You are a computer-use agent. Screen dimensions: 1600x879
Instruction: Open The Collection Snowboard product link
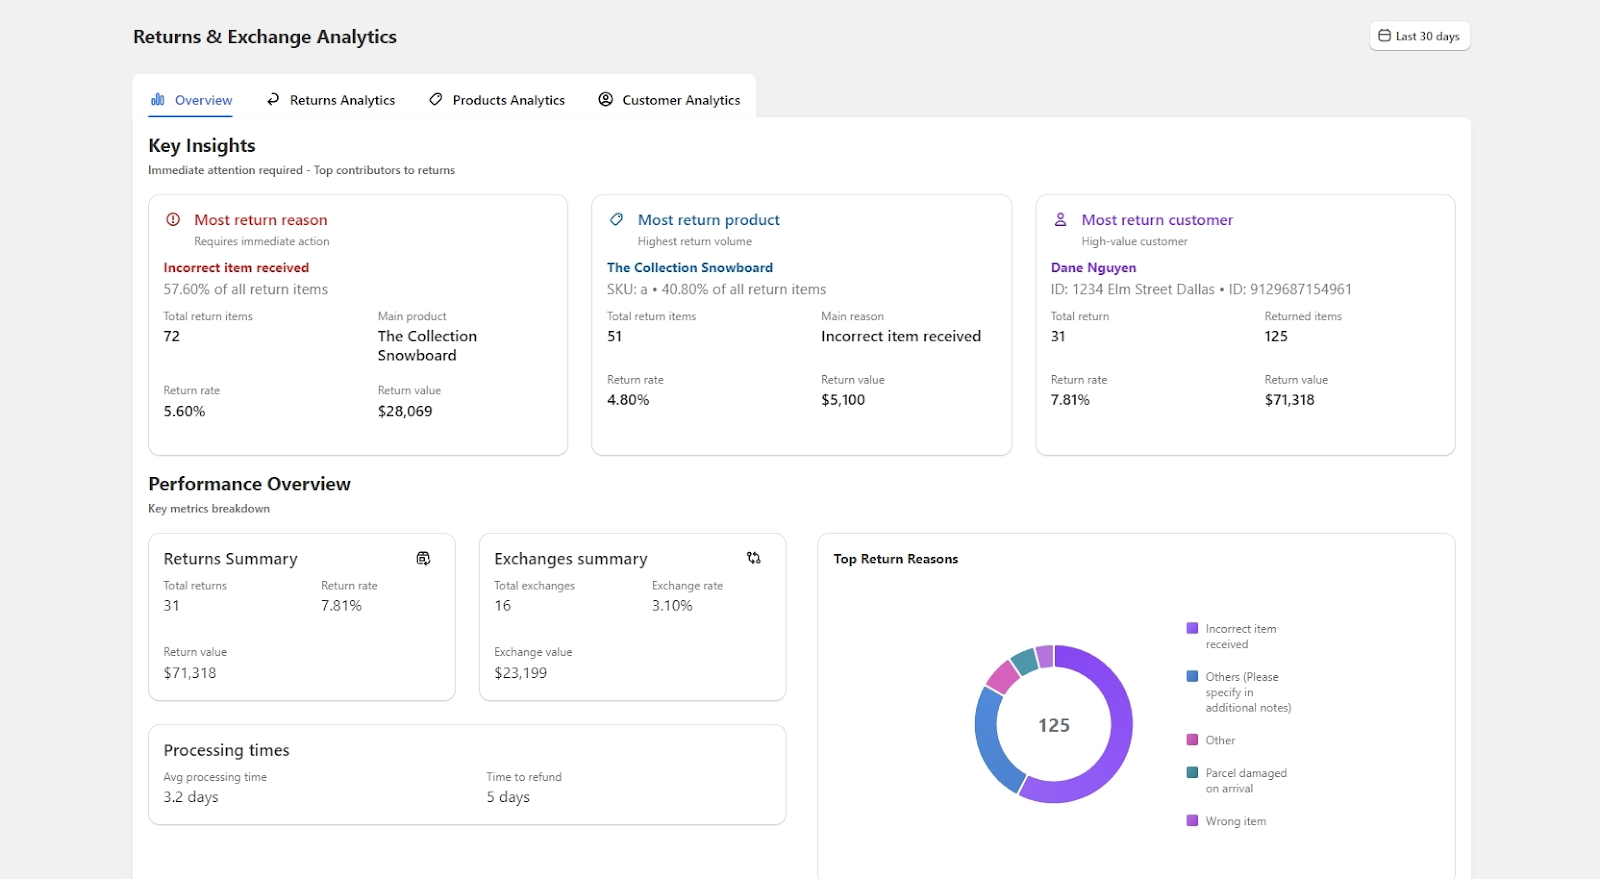pos(690,268)
